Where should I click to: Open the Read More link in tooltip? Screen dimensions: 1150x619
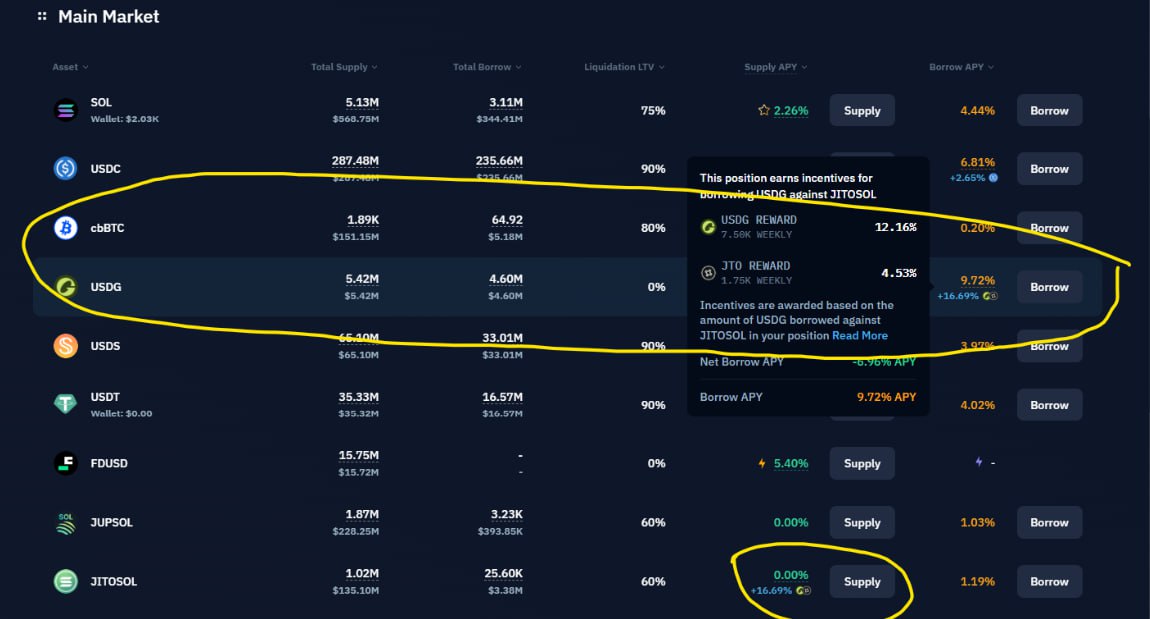(860, 335)
